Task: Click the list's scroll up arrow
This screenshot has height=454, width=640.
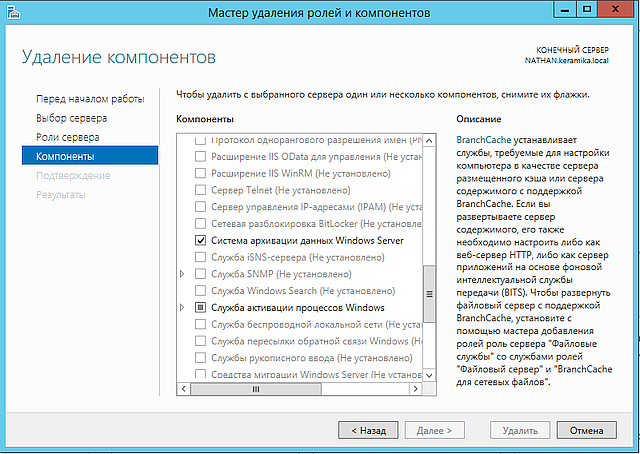Action: [x=429, y=141]
